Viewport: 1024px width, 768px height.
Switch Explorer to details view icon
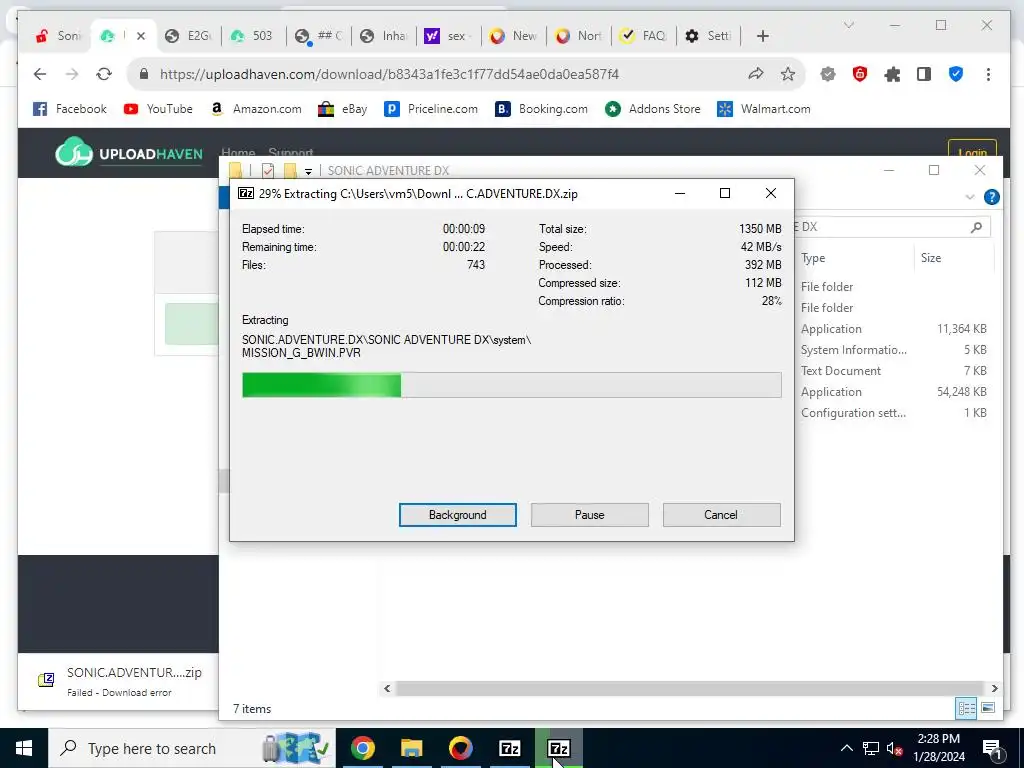[966, 708]
